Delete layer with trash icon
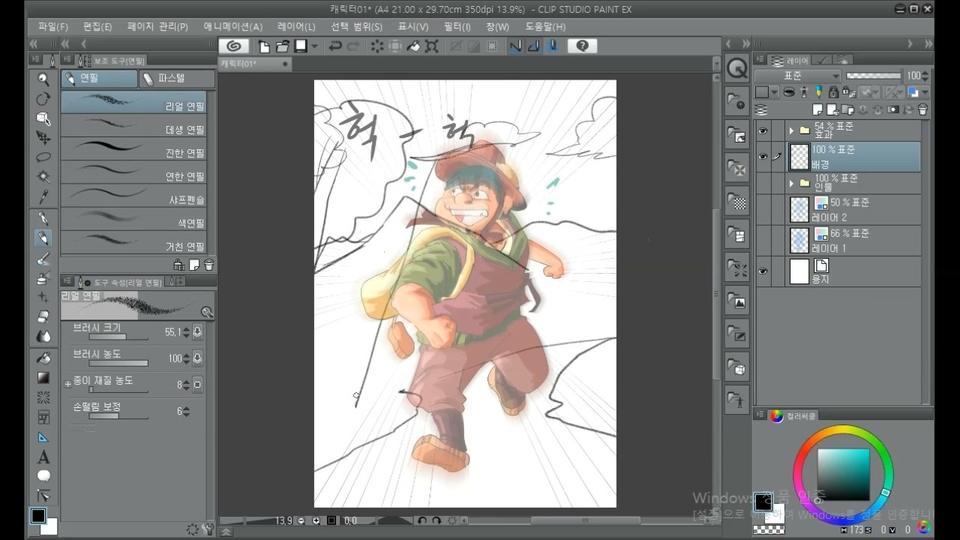This screenshot has height=540, width=960. coord(923,110)
